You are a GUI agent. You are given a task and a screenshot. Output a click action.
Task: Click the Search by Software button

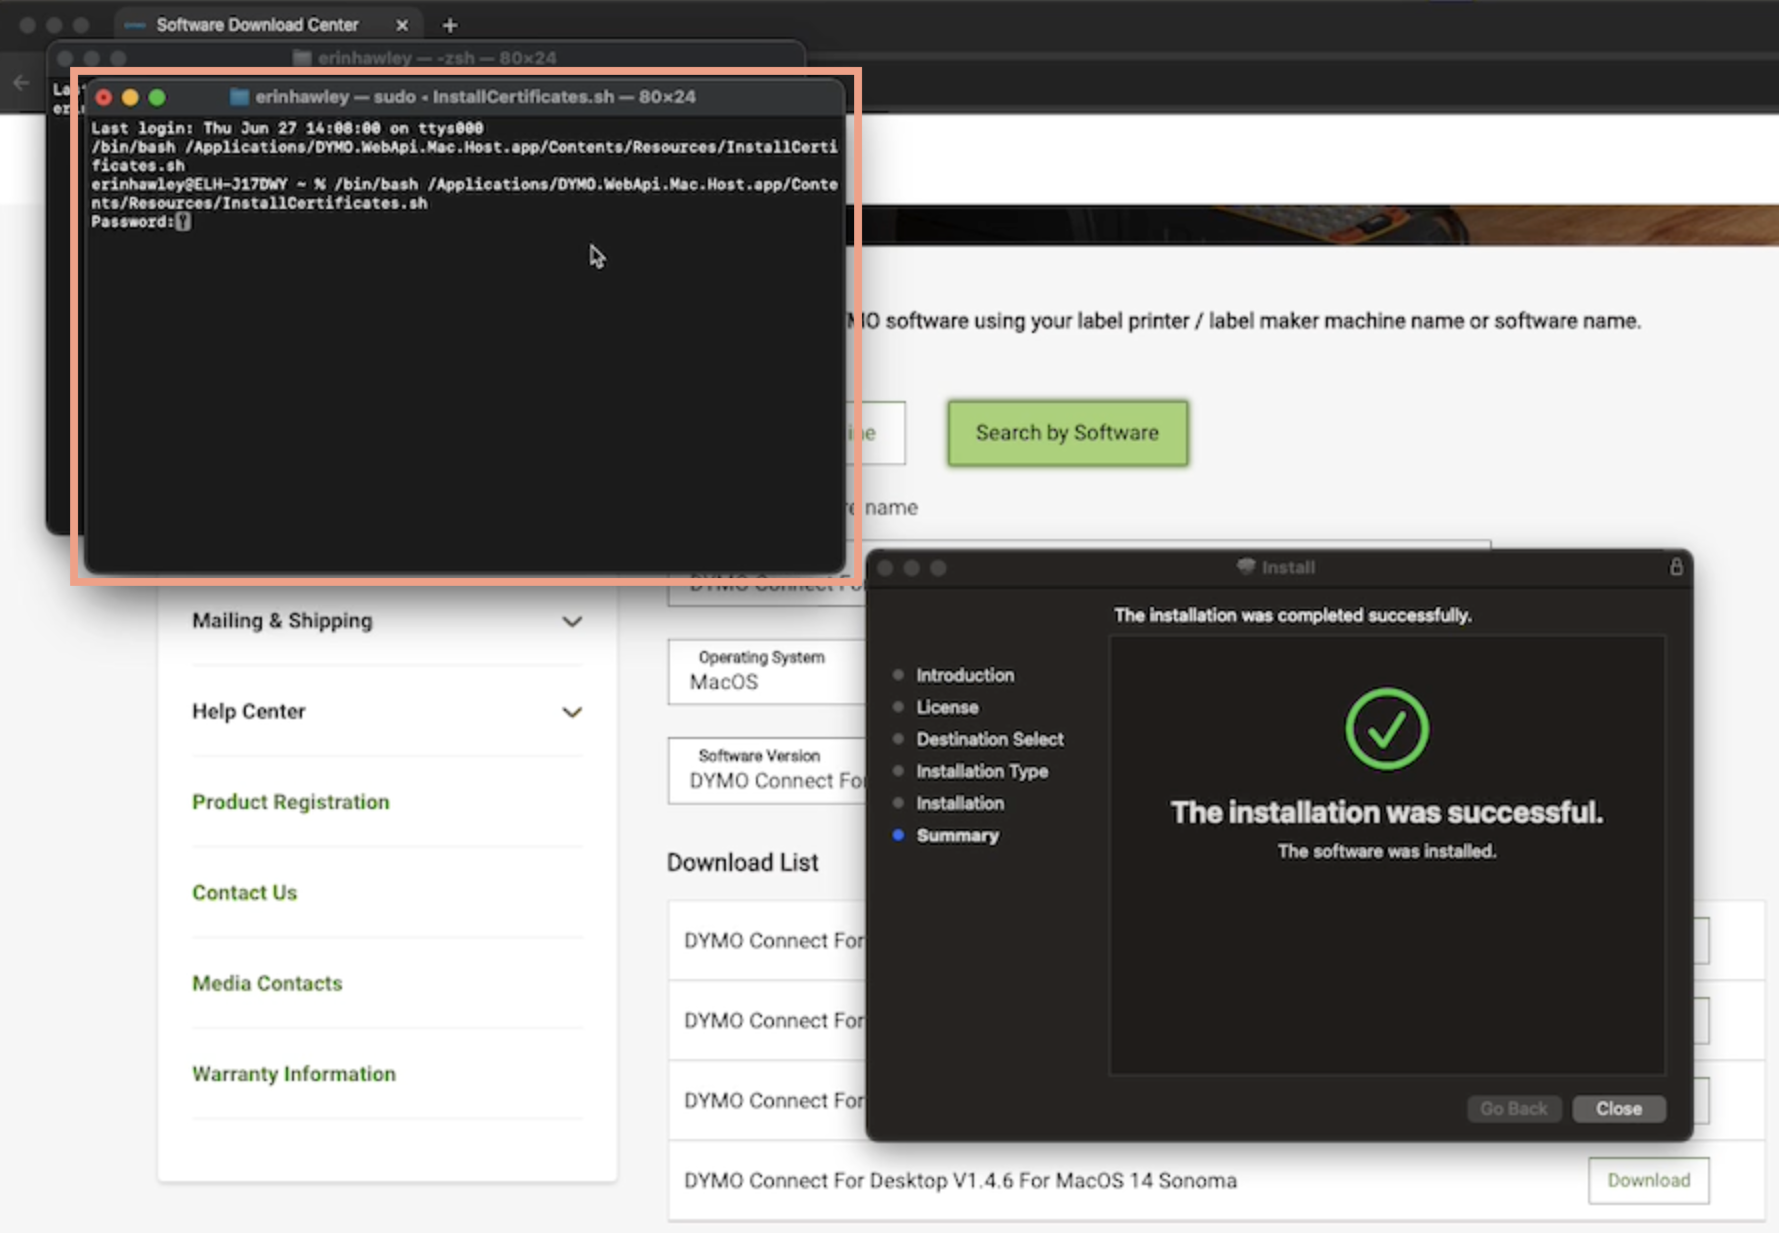click(1067, 433)
